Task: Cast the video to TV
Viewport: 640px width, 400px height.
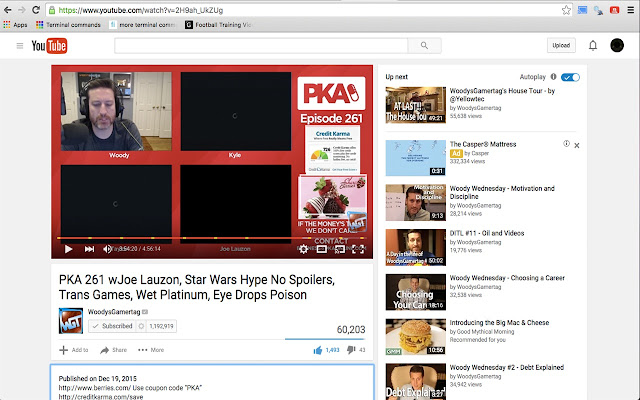Action: [x=340, y=249]
